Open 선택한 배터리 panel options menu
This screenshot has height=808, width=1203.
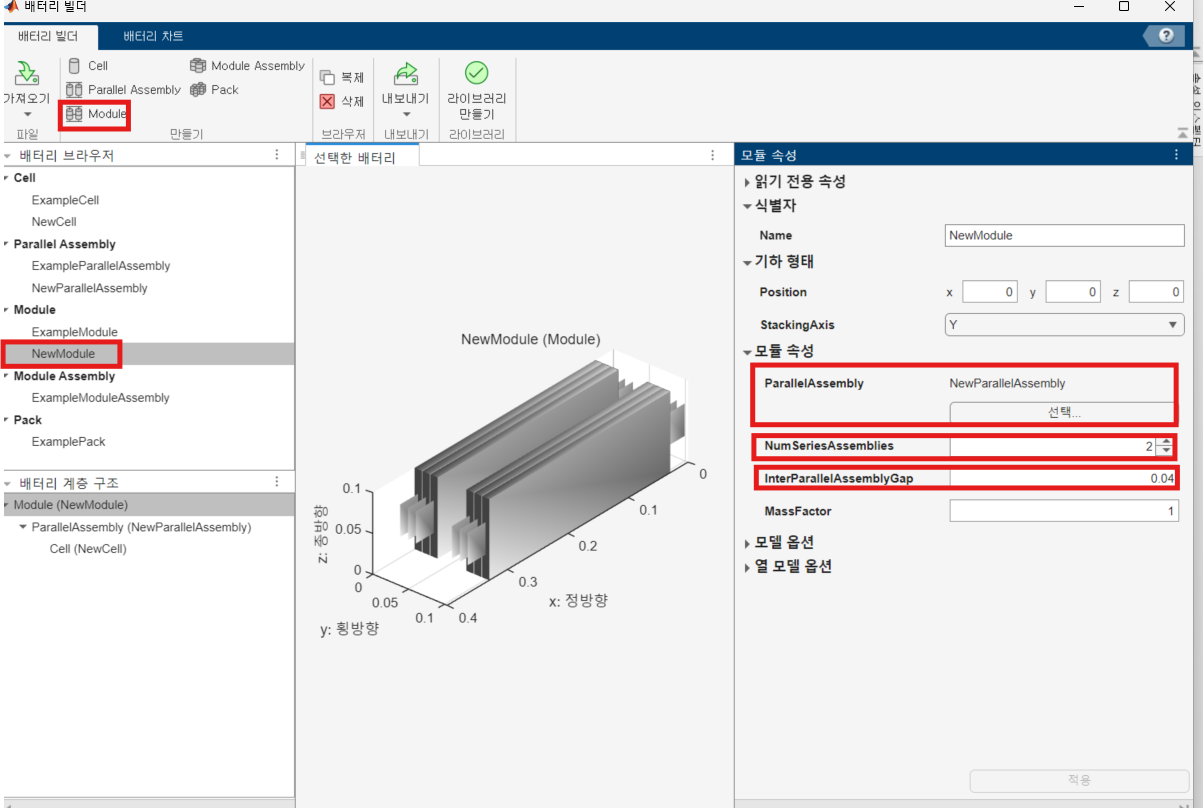712,155
